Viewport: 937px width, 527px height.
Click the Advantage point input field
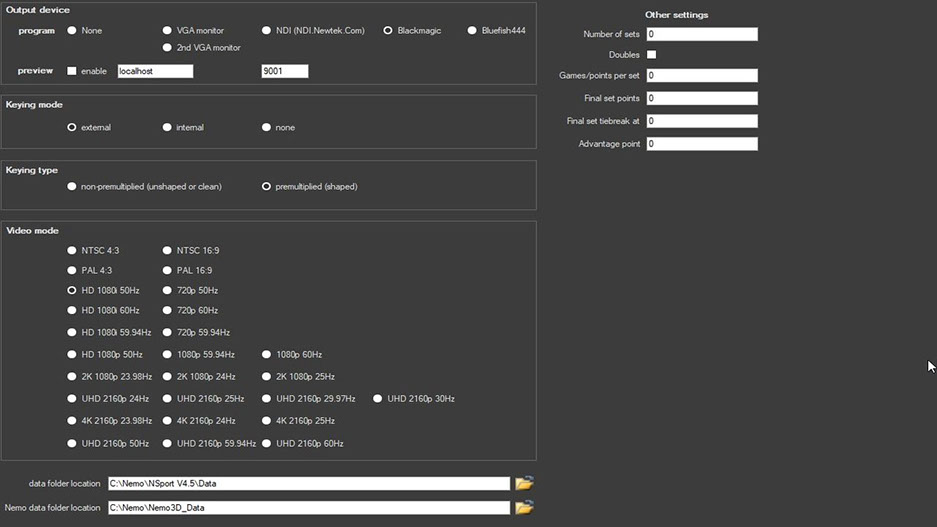pos(701,144)
